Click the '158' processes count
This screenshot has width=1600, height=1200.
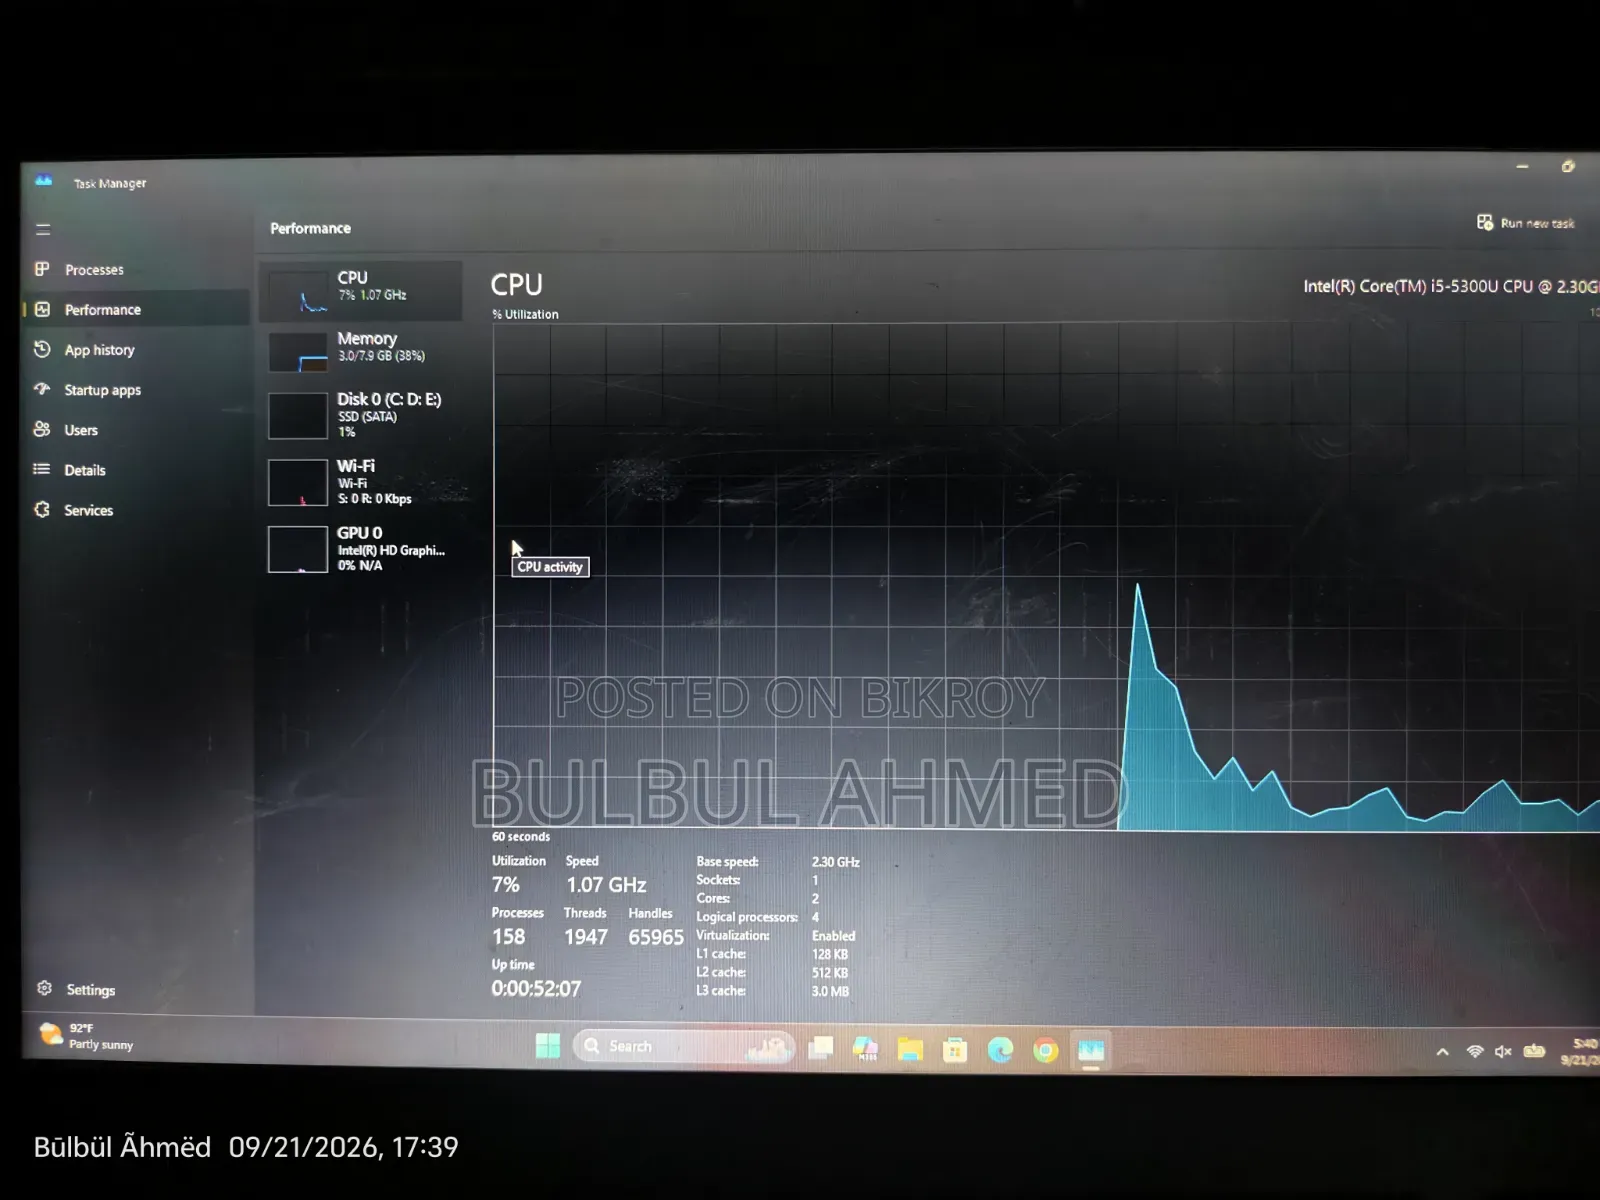(x=508, y=937)
